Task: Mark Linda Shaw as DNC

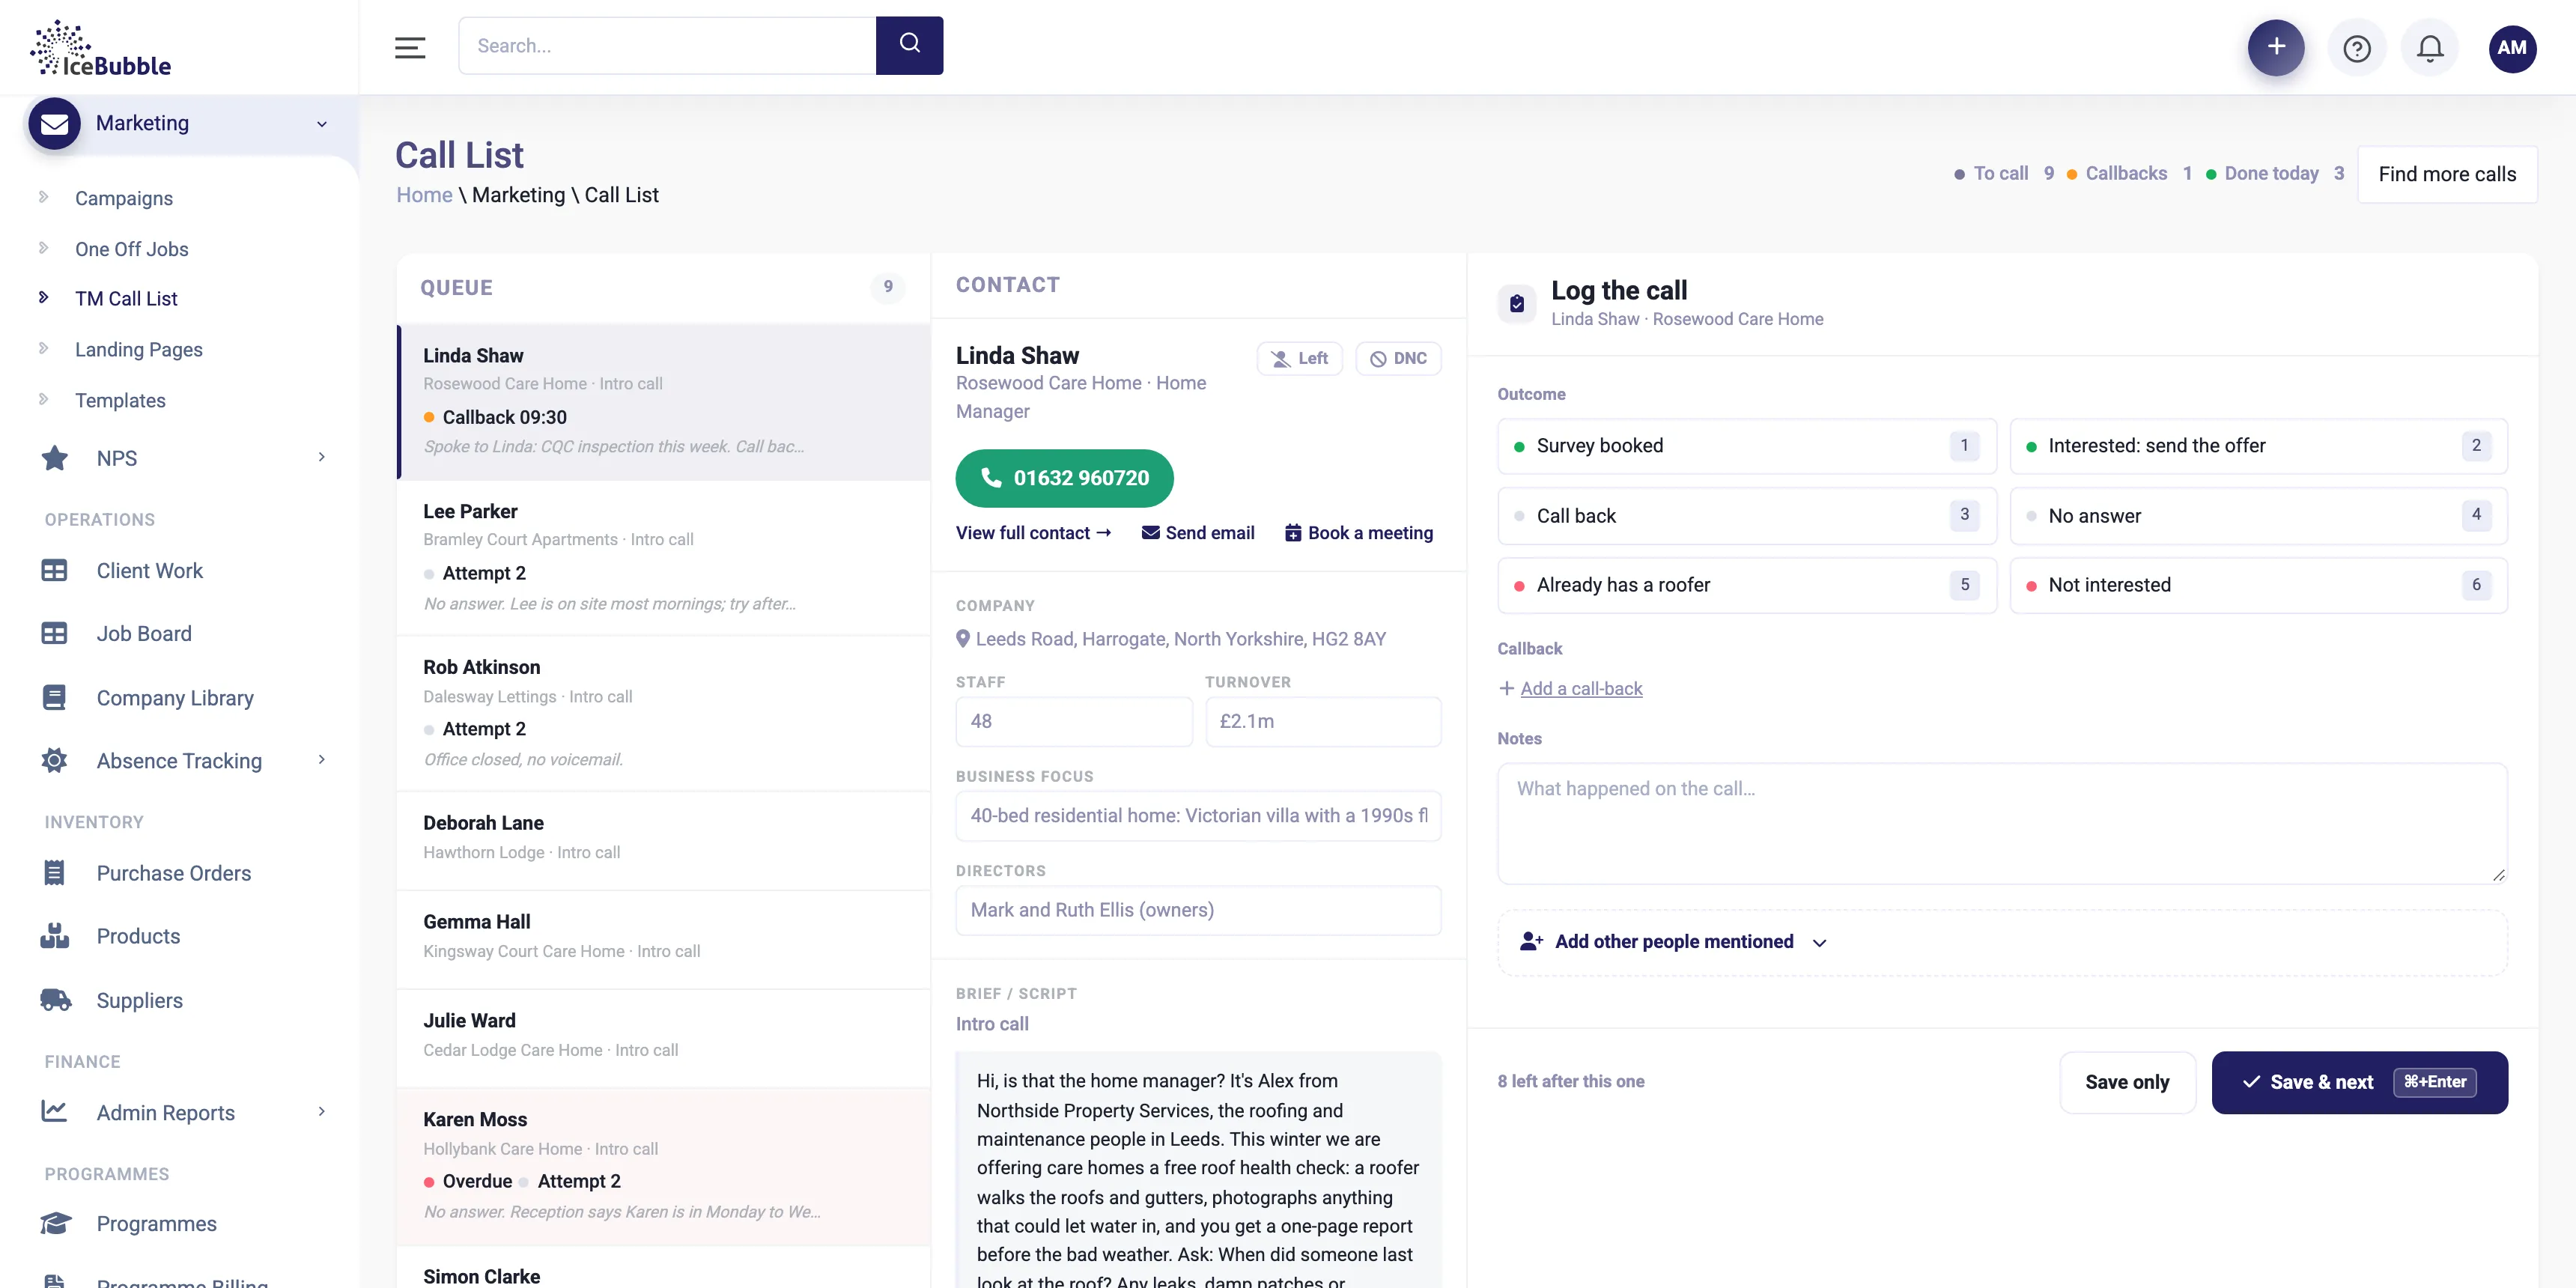Action: click(x=1398, y=358)
